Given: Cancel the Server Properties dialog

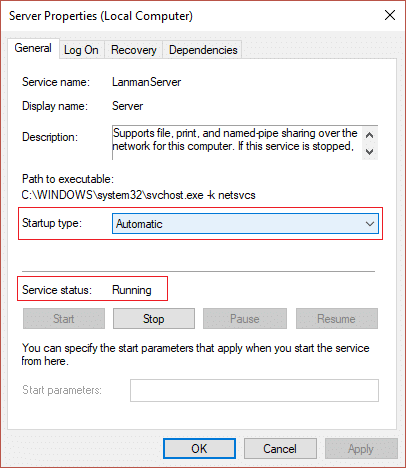Looking at the screenshot, I should click(280, 449).
